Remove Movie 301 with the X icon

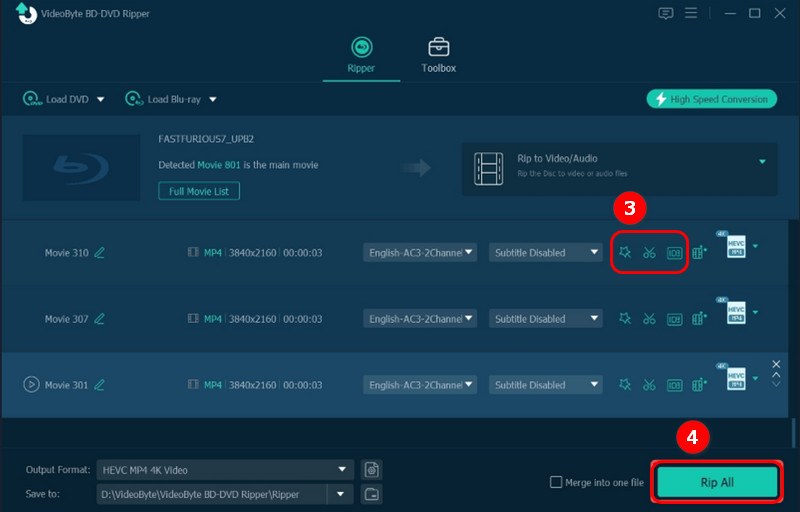[x=776, y=364]
